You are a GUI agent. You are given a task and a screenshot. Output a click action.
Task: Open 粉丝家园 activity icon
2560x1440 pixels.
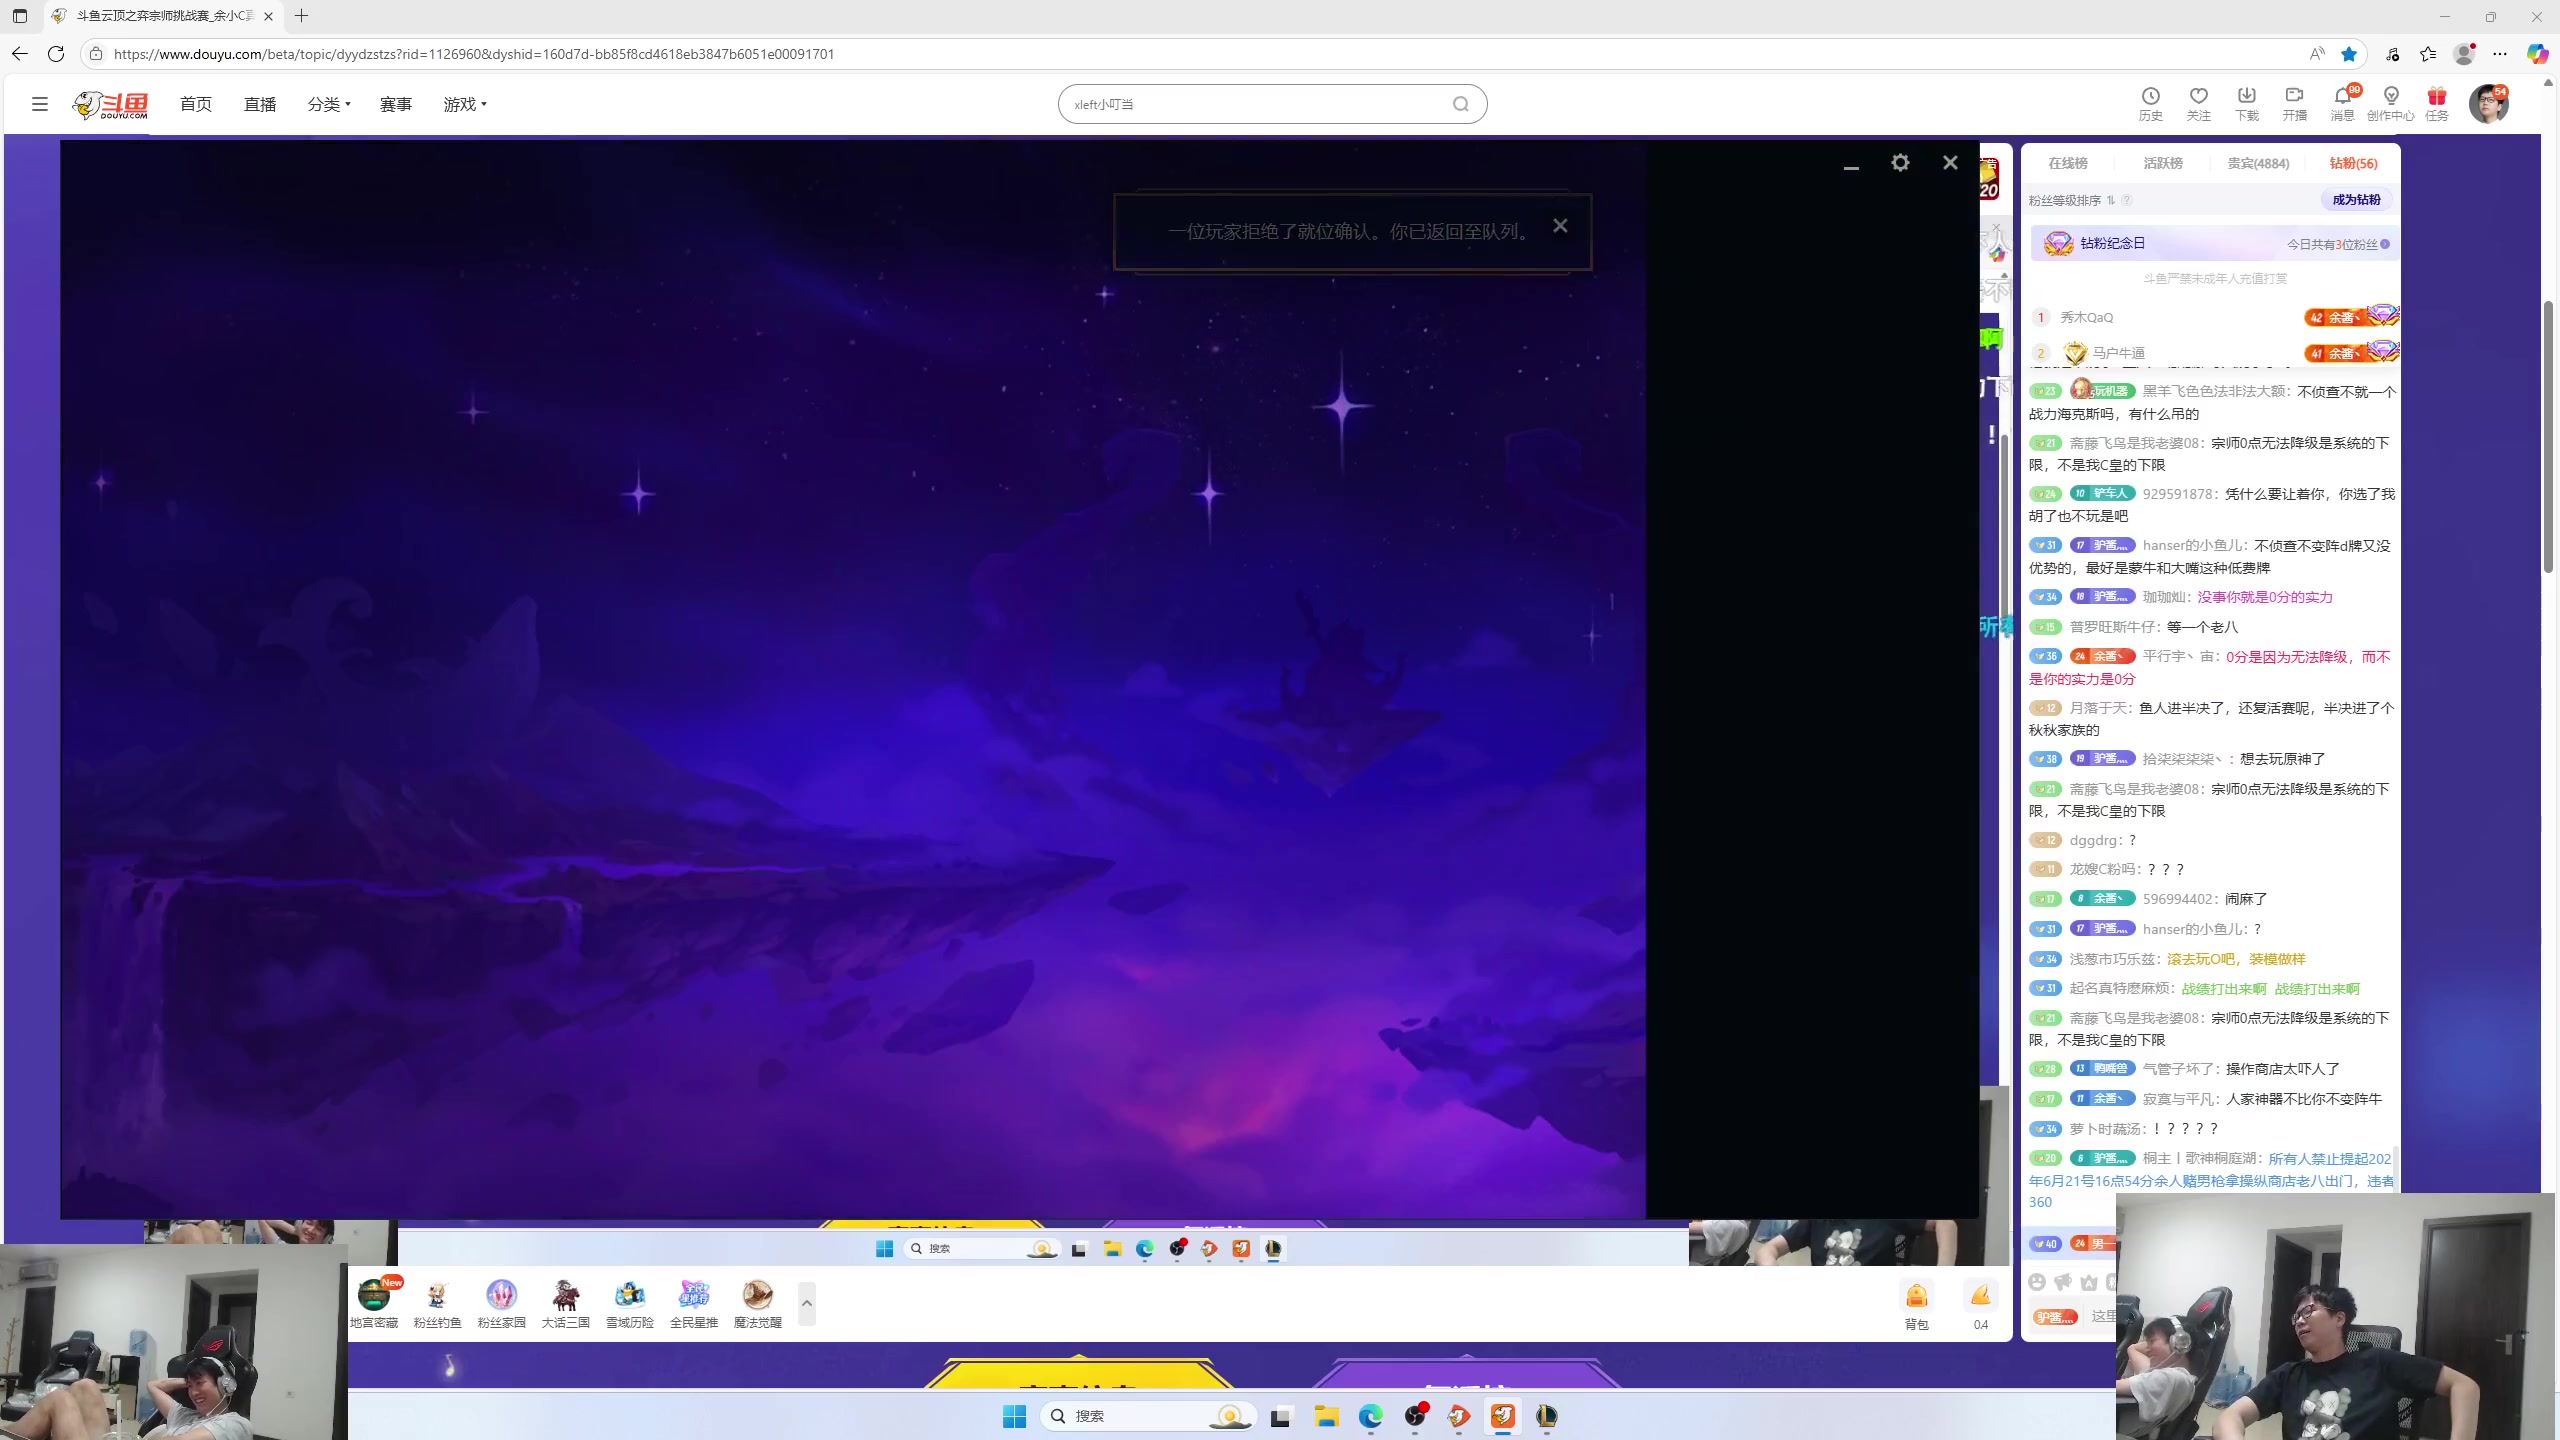pyautogui.click(x=501, y=1303)
